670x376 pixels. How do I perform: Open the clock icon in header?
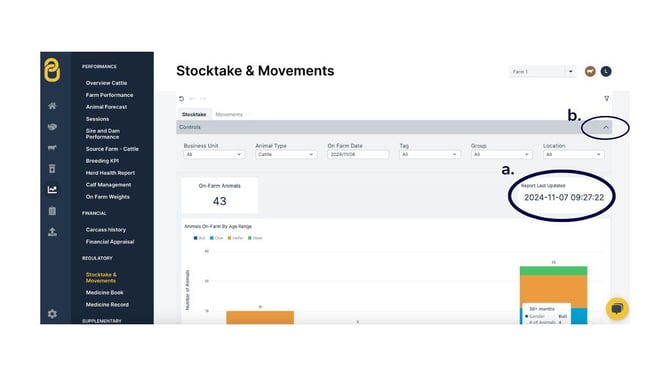click(606, 71)
